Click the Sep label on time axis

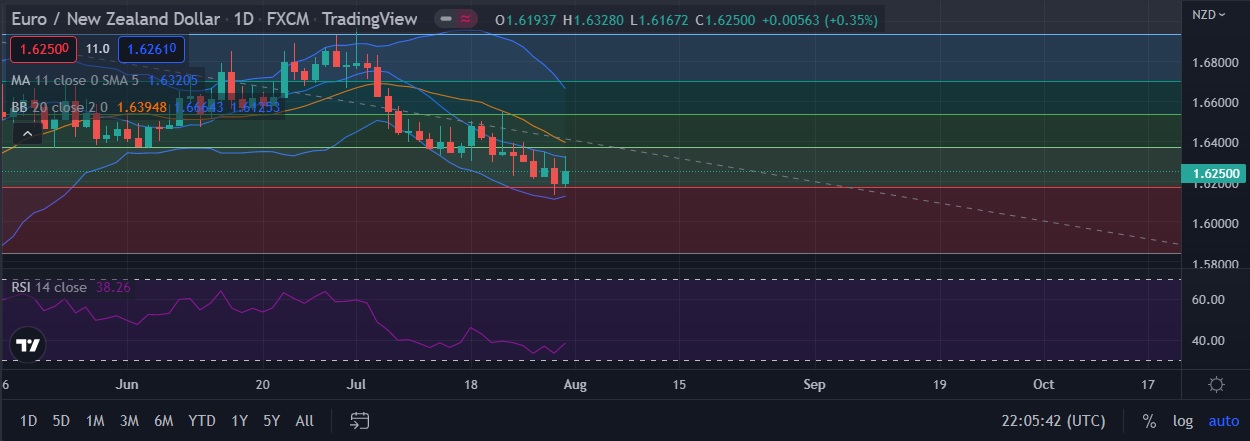click(x=815, y=385)
